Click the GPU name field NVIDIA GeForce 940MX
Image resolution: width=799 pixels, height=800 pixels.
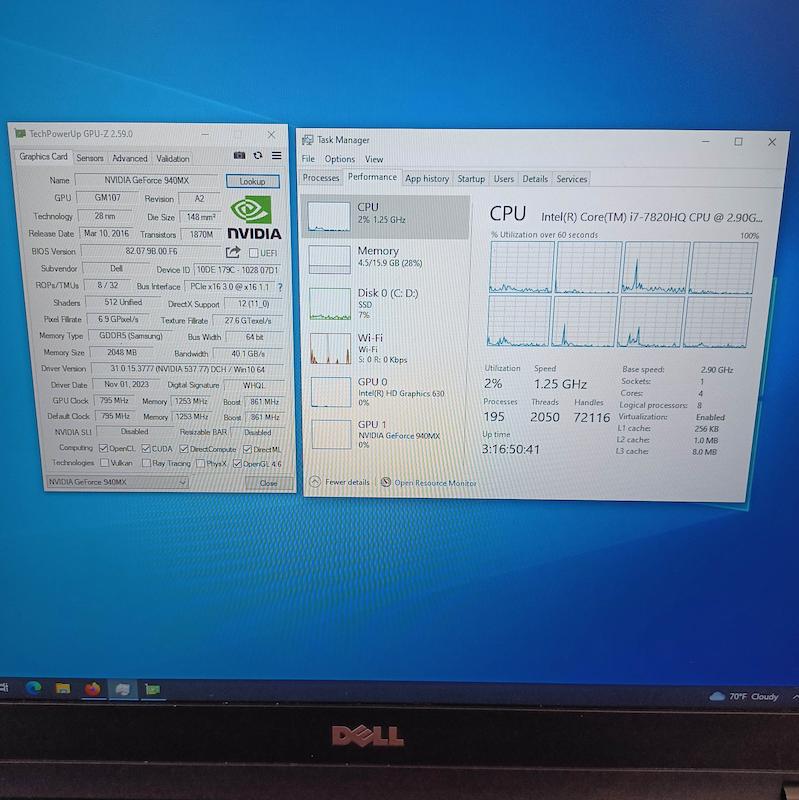[147, 180]
